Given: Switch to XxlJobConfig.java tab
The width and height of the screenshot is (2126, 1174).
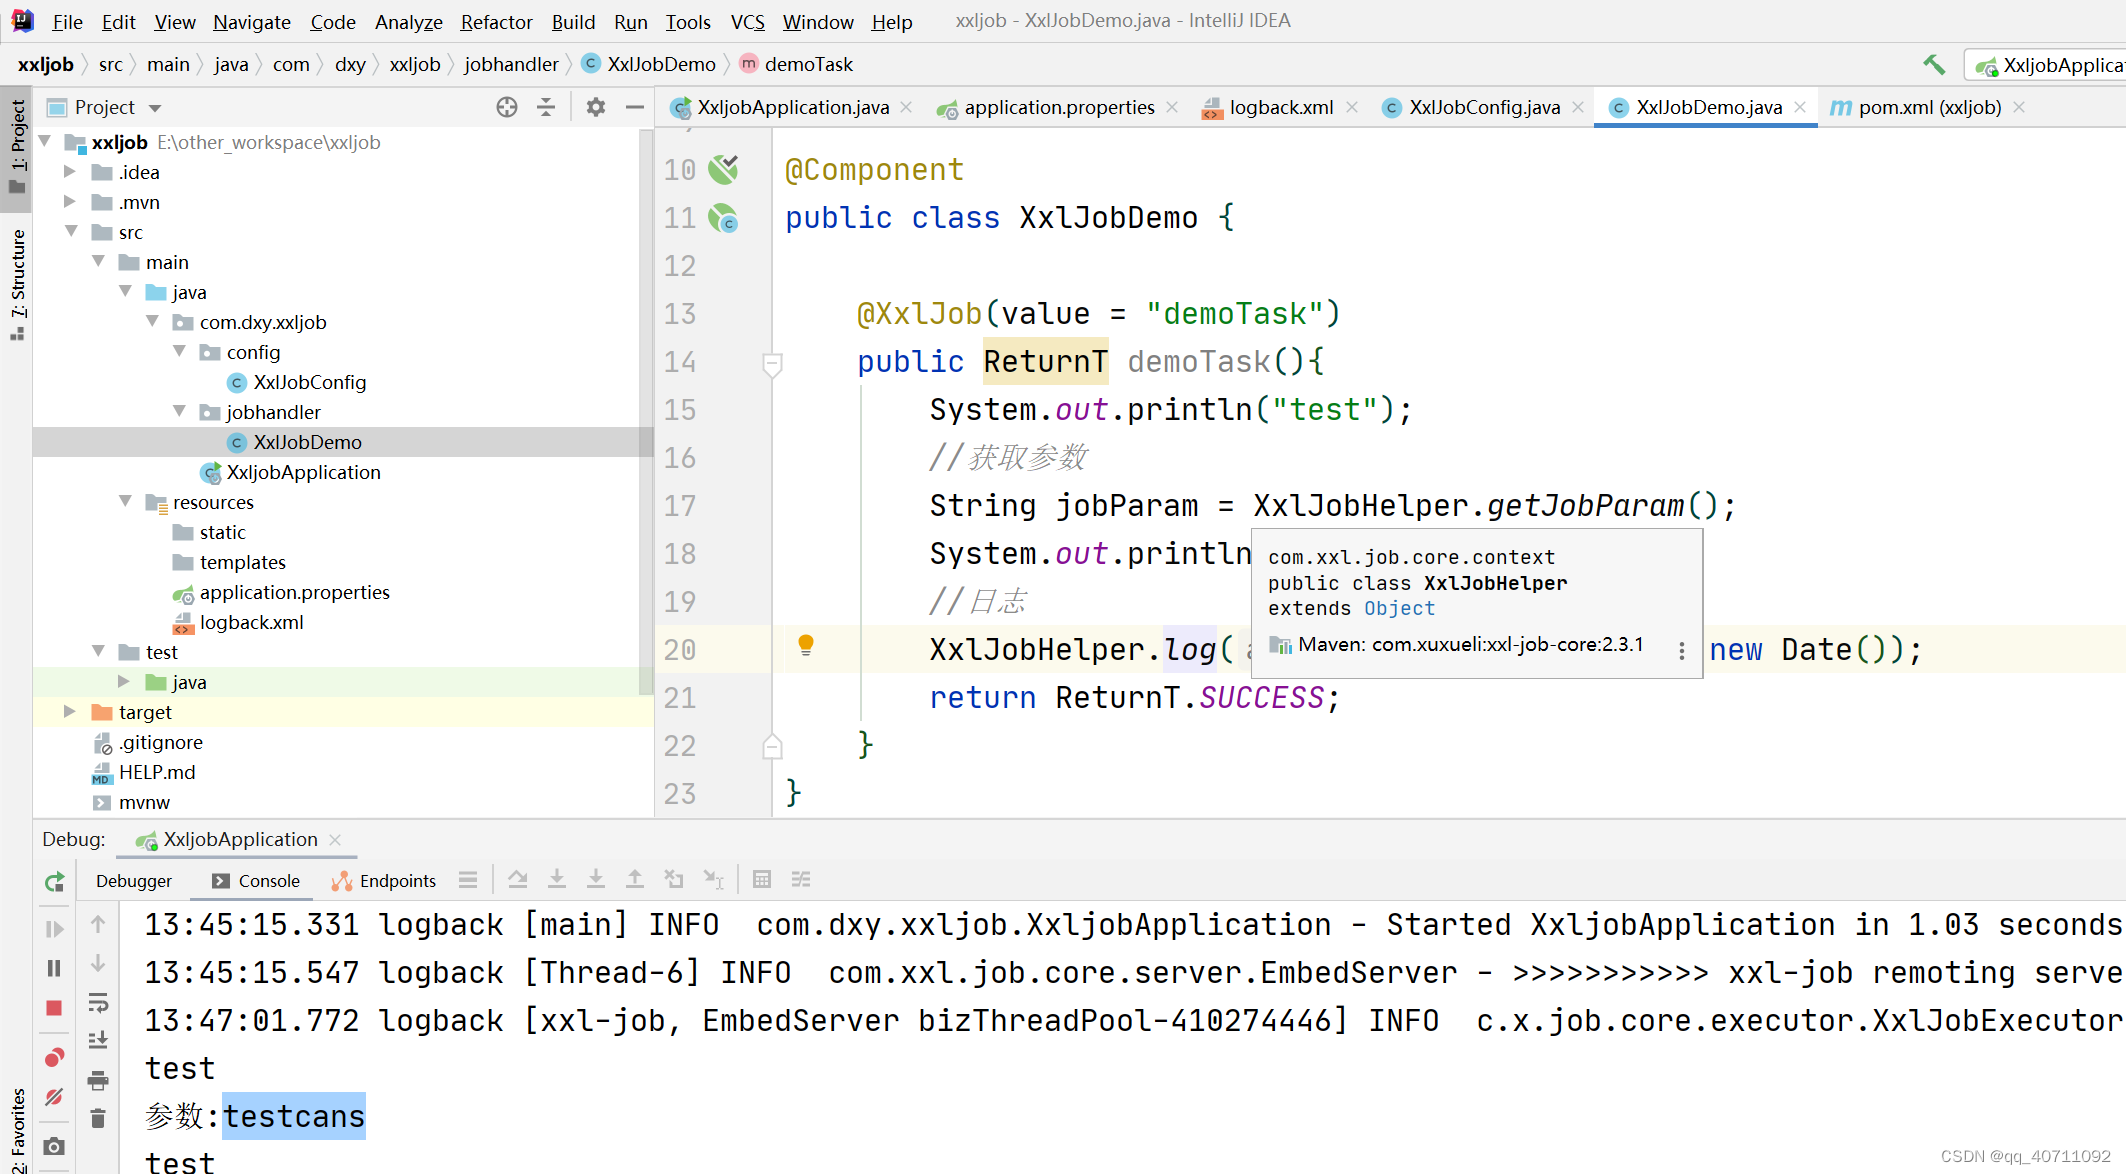Looking at the screenshot, I should (1483, 107).
